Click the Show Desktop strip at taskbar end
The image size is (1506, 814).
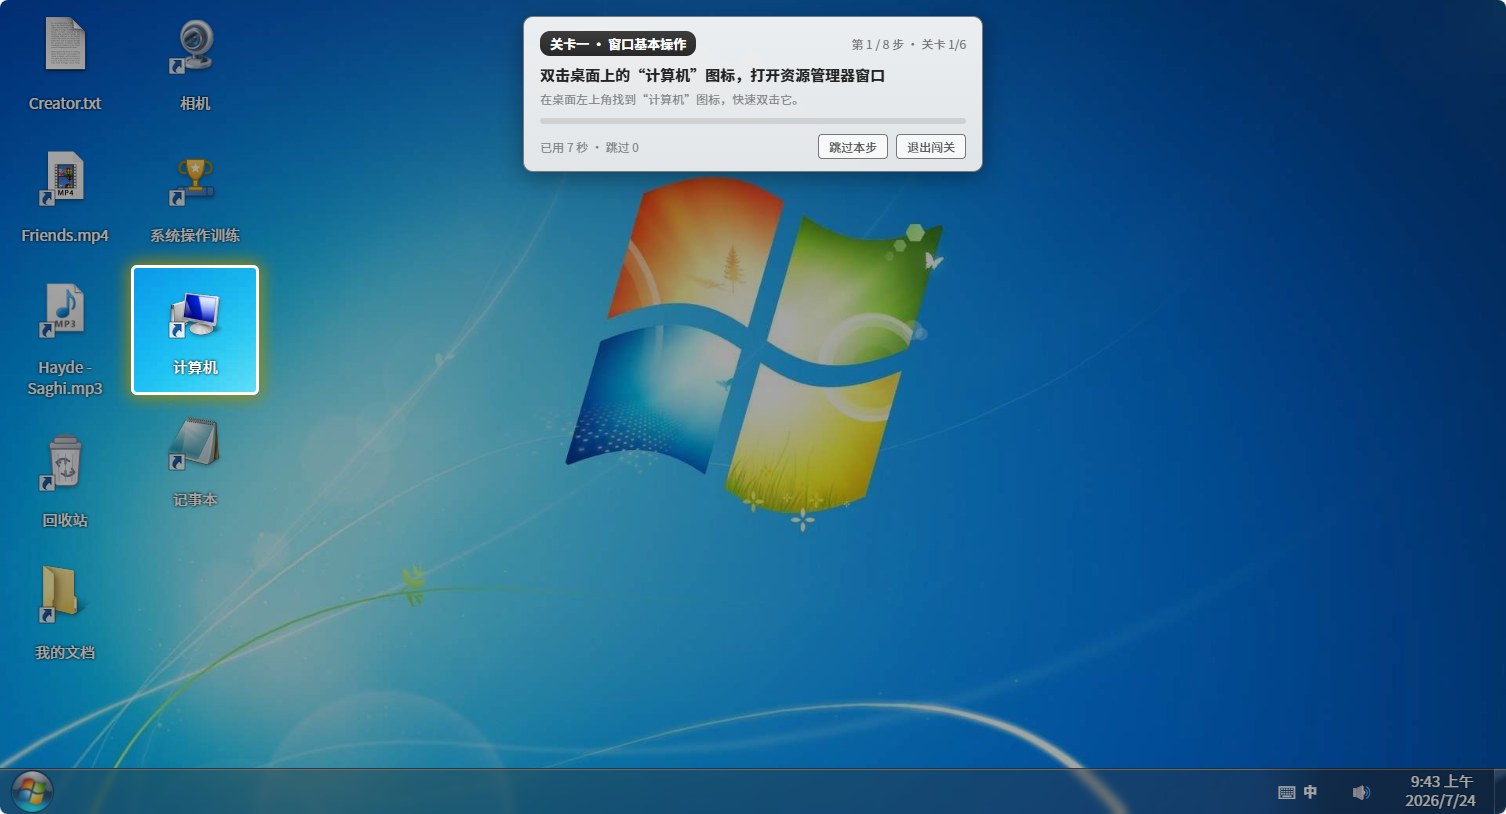click(1499, 791)
